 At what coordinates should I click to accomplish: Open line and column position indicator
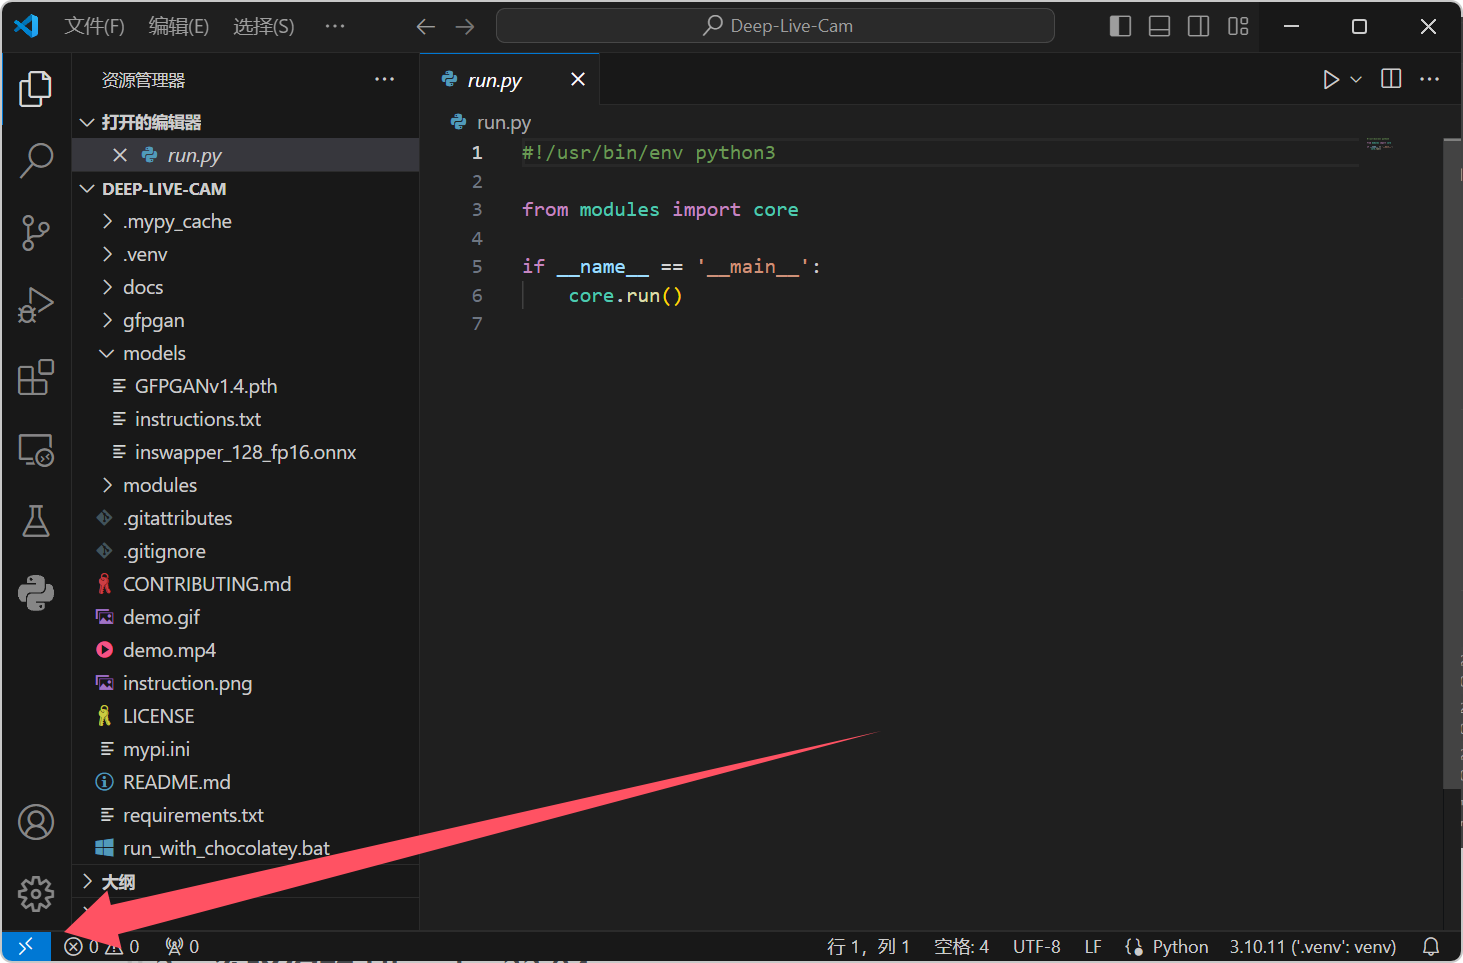click(868, 946)
